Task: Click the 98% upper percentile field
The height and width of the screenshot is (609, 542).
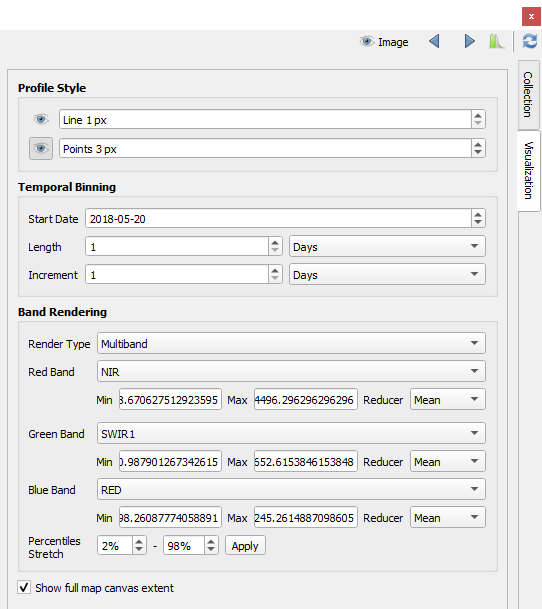Action: click(184, 546)
